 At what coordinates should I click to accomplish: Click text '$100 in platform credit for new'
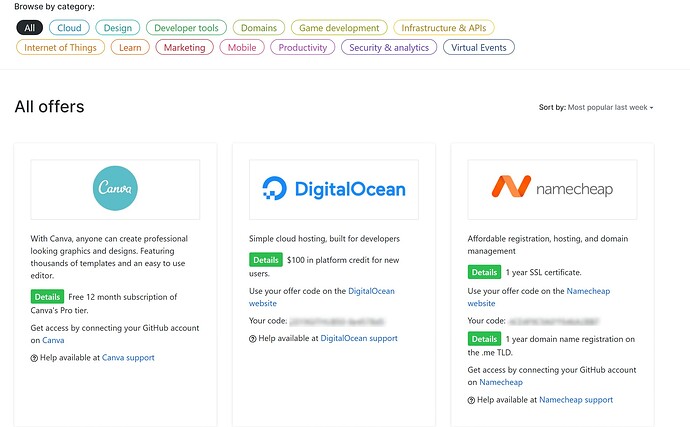tap(343, 260)
